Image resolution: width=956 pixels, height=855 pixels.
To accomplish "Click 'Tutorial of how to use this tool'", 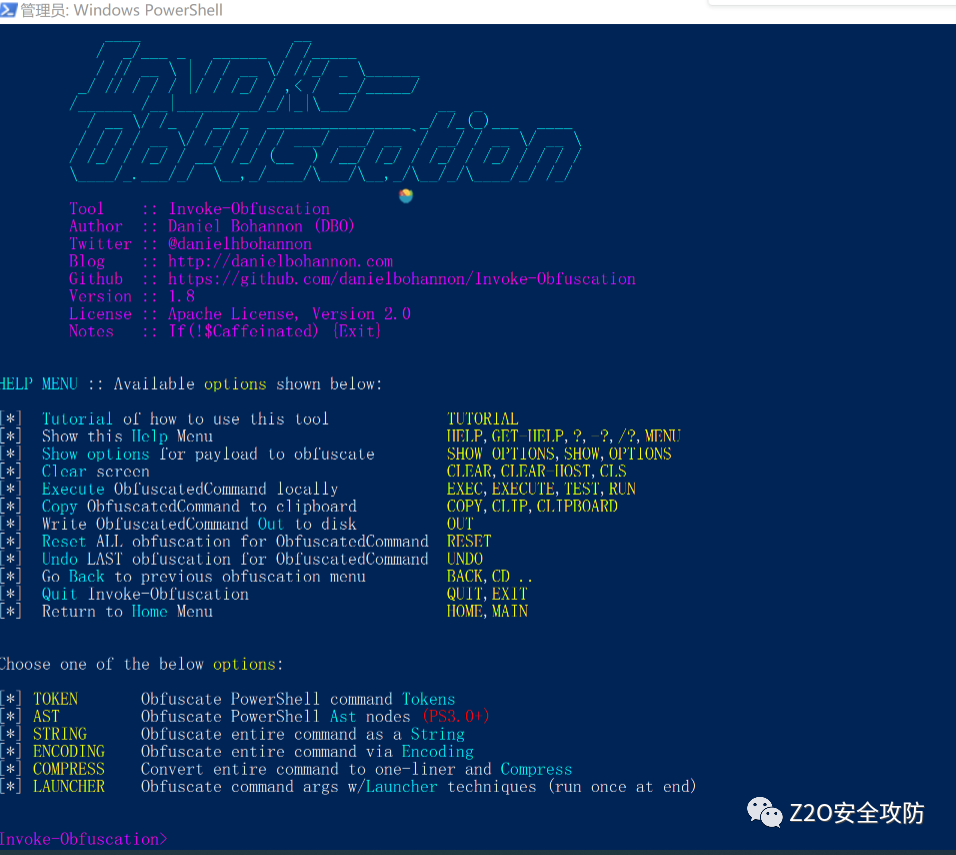I will coord(185,420).
